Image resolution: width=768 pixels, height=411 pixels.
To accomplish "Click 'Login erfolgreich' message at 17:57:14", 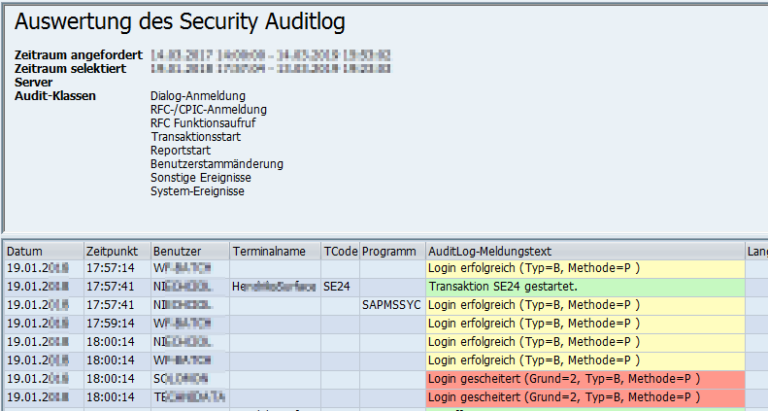I will [585, 268].
